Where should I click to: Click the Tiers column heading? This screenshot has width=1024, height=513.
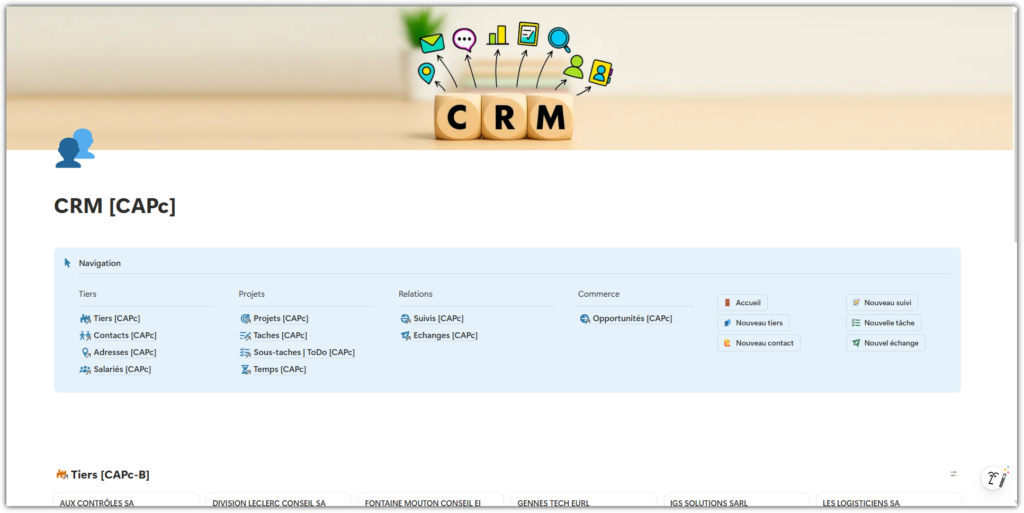click(88, 294)
